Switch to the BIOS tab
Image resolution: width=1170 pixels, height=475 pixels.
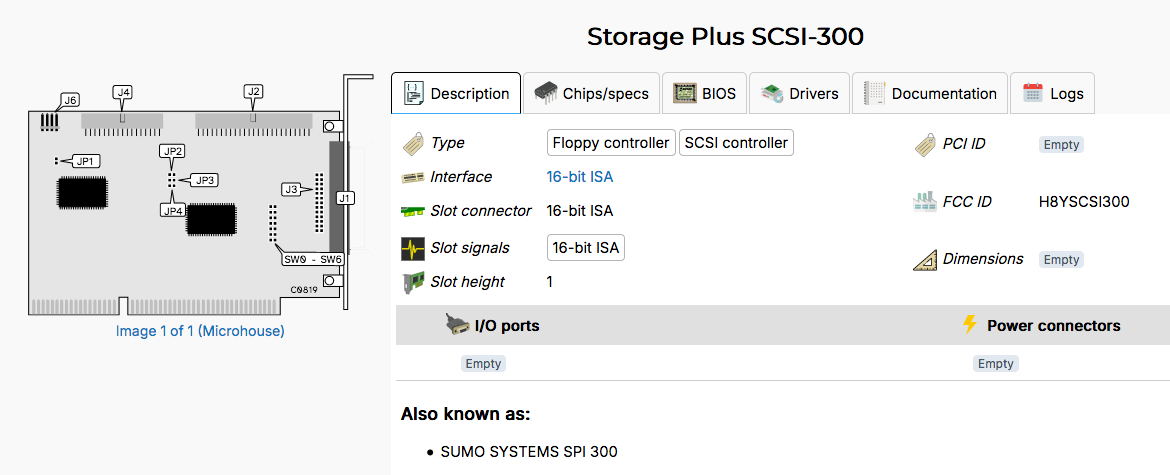coord(706,94)
